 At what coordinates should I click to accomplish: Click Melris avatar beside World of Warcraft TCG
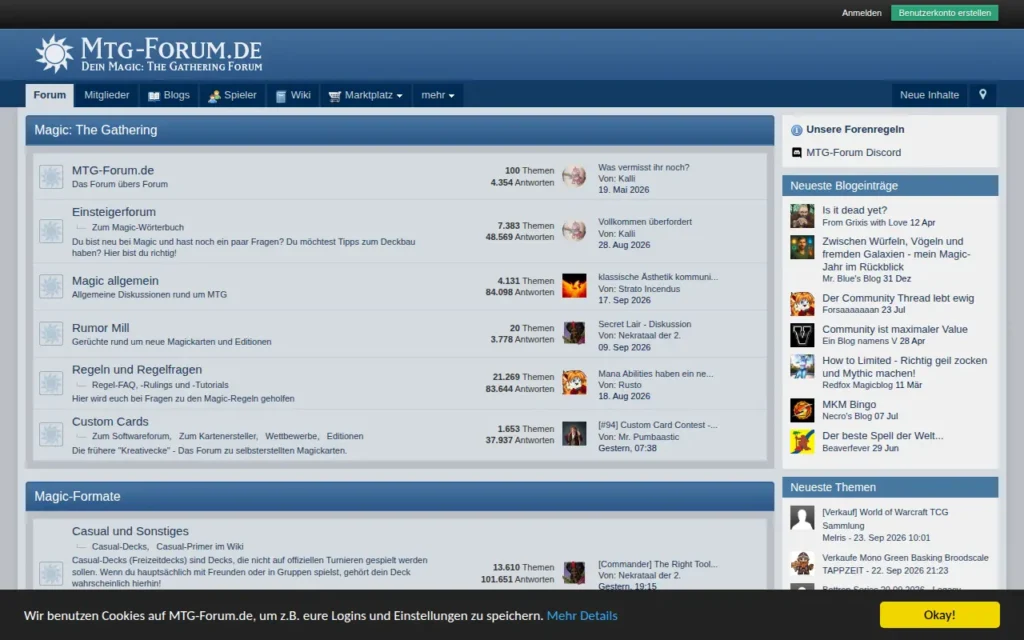802,518
